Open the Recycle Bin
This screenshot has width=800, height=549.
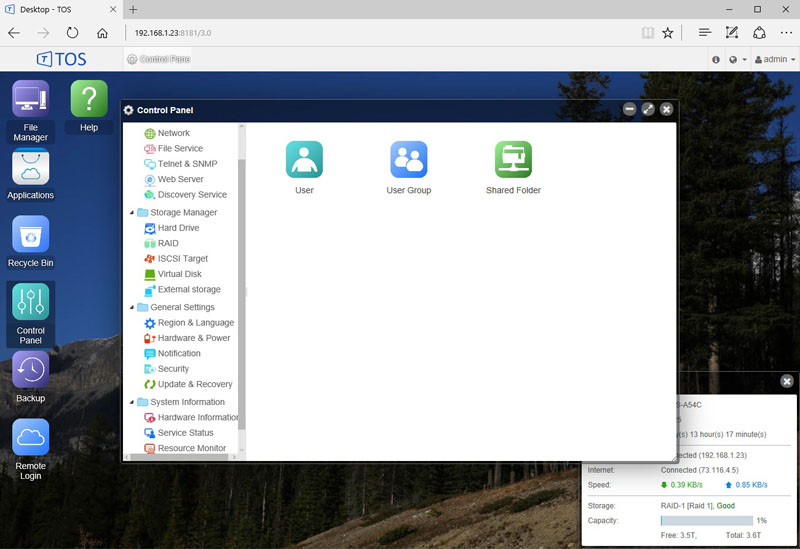(x=30, y=236)
